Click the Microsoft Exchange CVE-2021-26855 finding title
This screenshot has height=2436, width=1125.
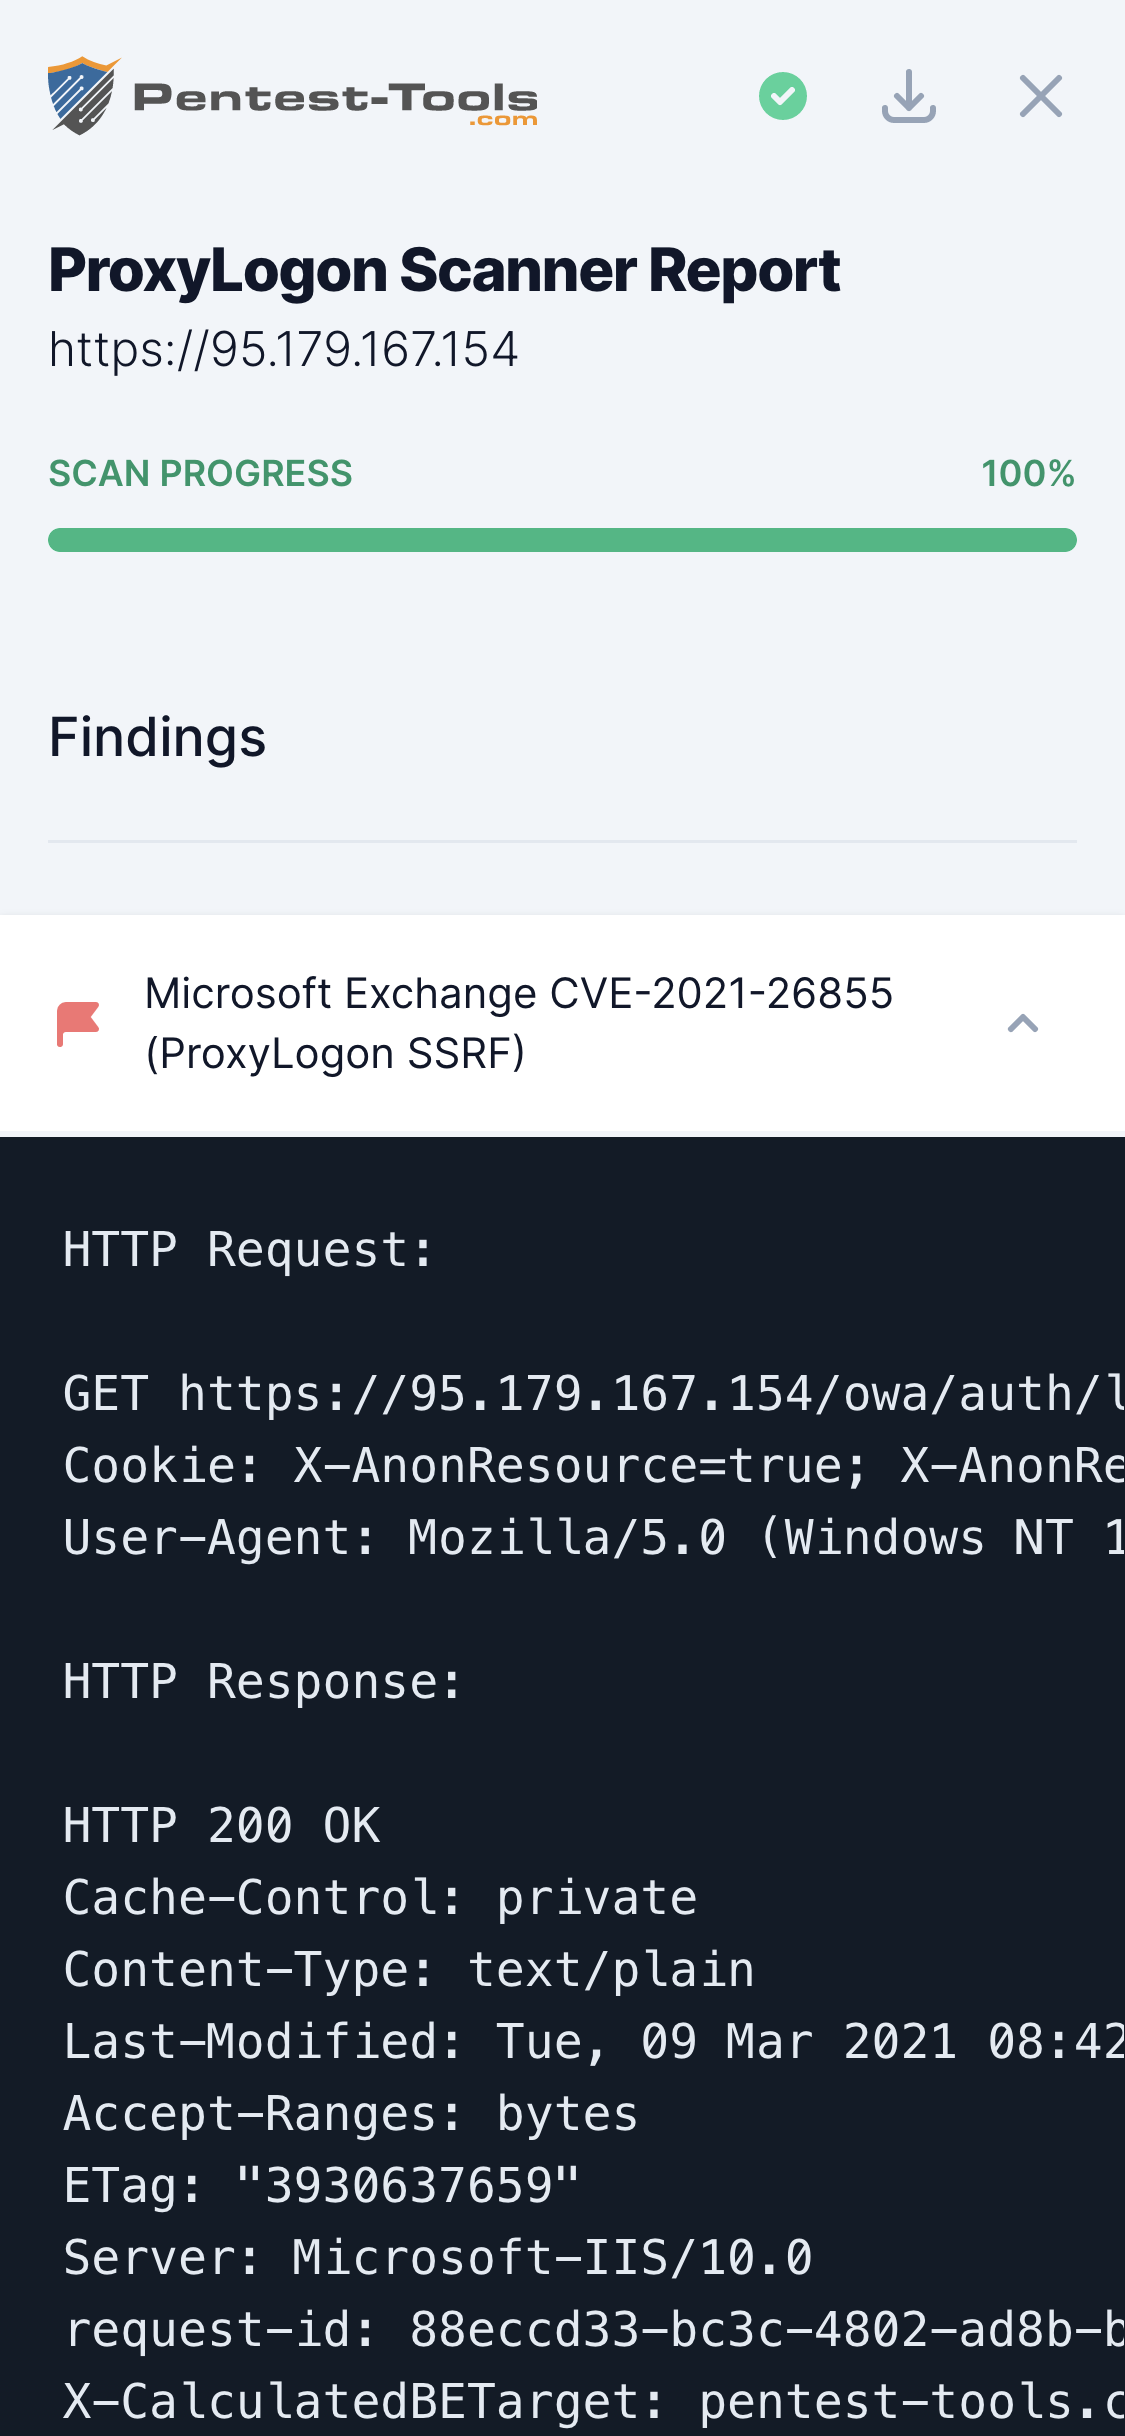click(519, 1021)
